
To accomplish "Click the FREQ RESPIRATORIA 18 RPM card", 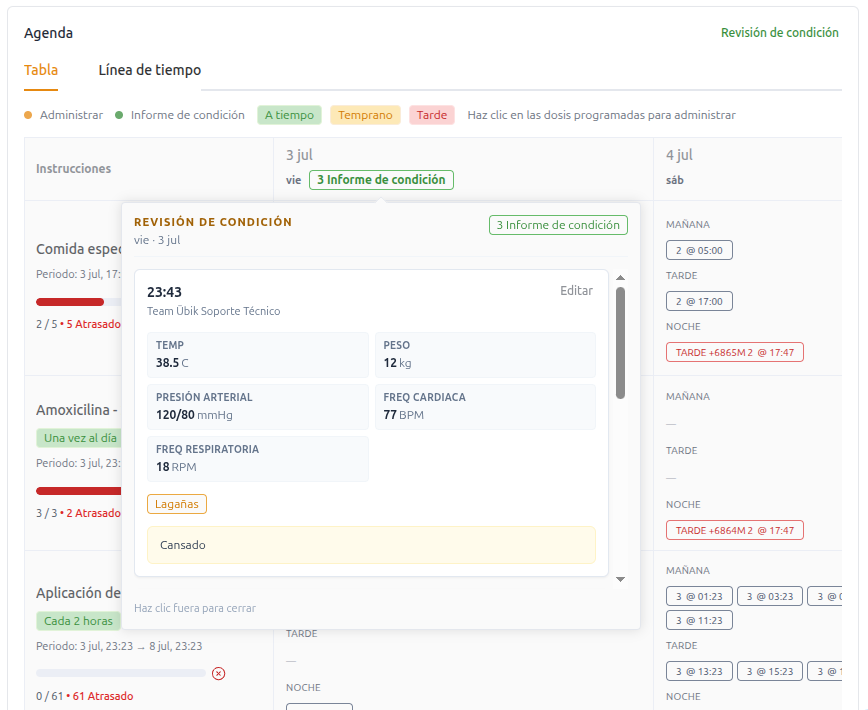I will (x=258, y=459).
